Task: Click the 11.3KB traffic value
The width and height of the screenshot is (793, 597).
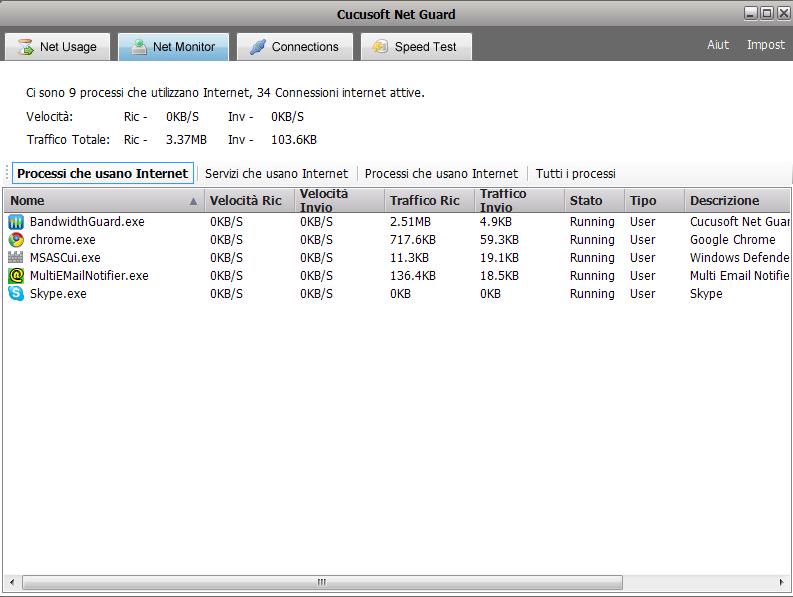Action: click(409, 258)
